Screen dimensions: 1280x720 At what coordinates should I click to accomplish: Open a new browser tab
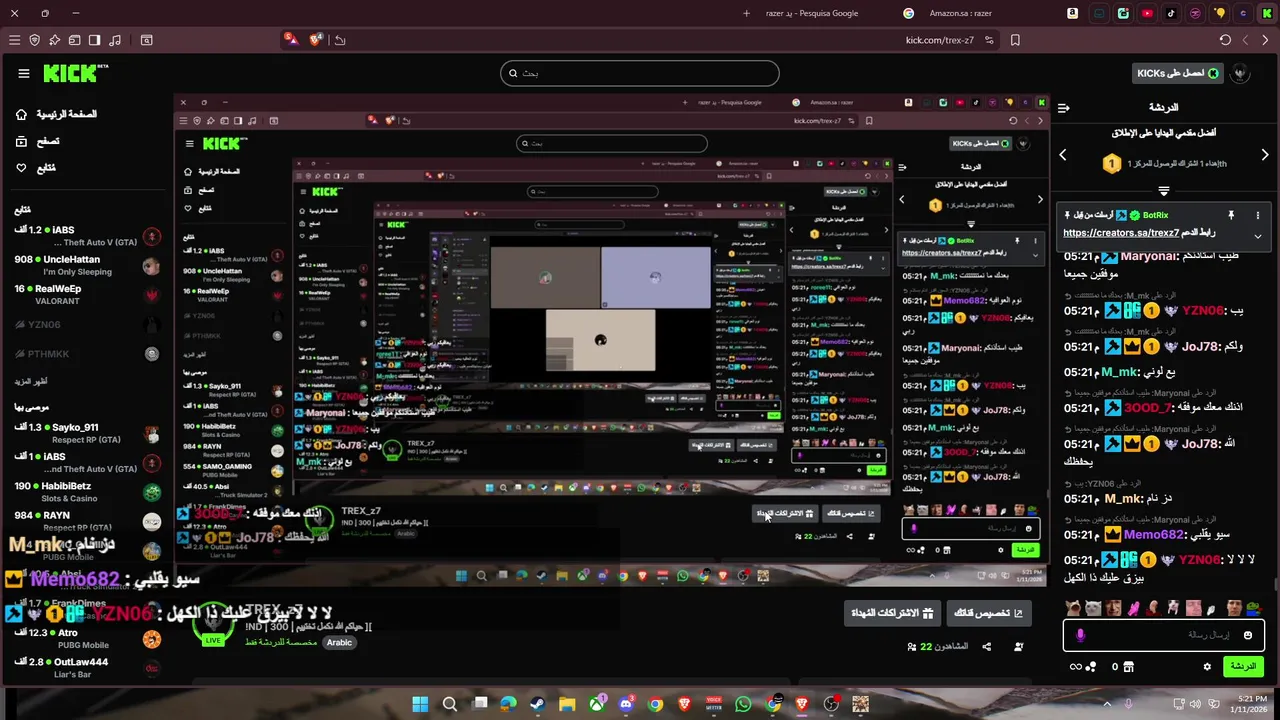(746, 13)
